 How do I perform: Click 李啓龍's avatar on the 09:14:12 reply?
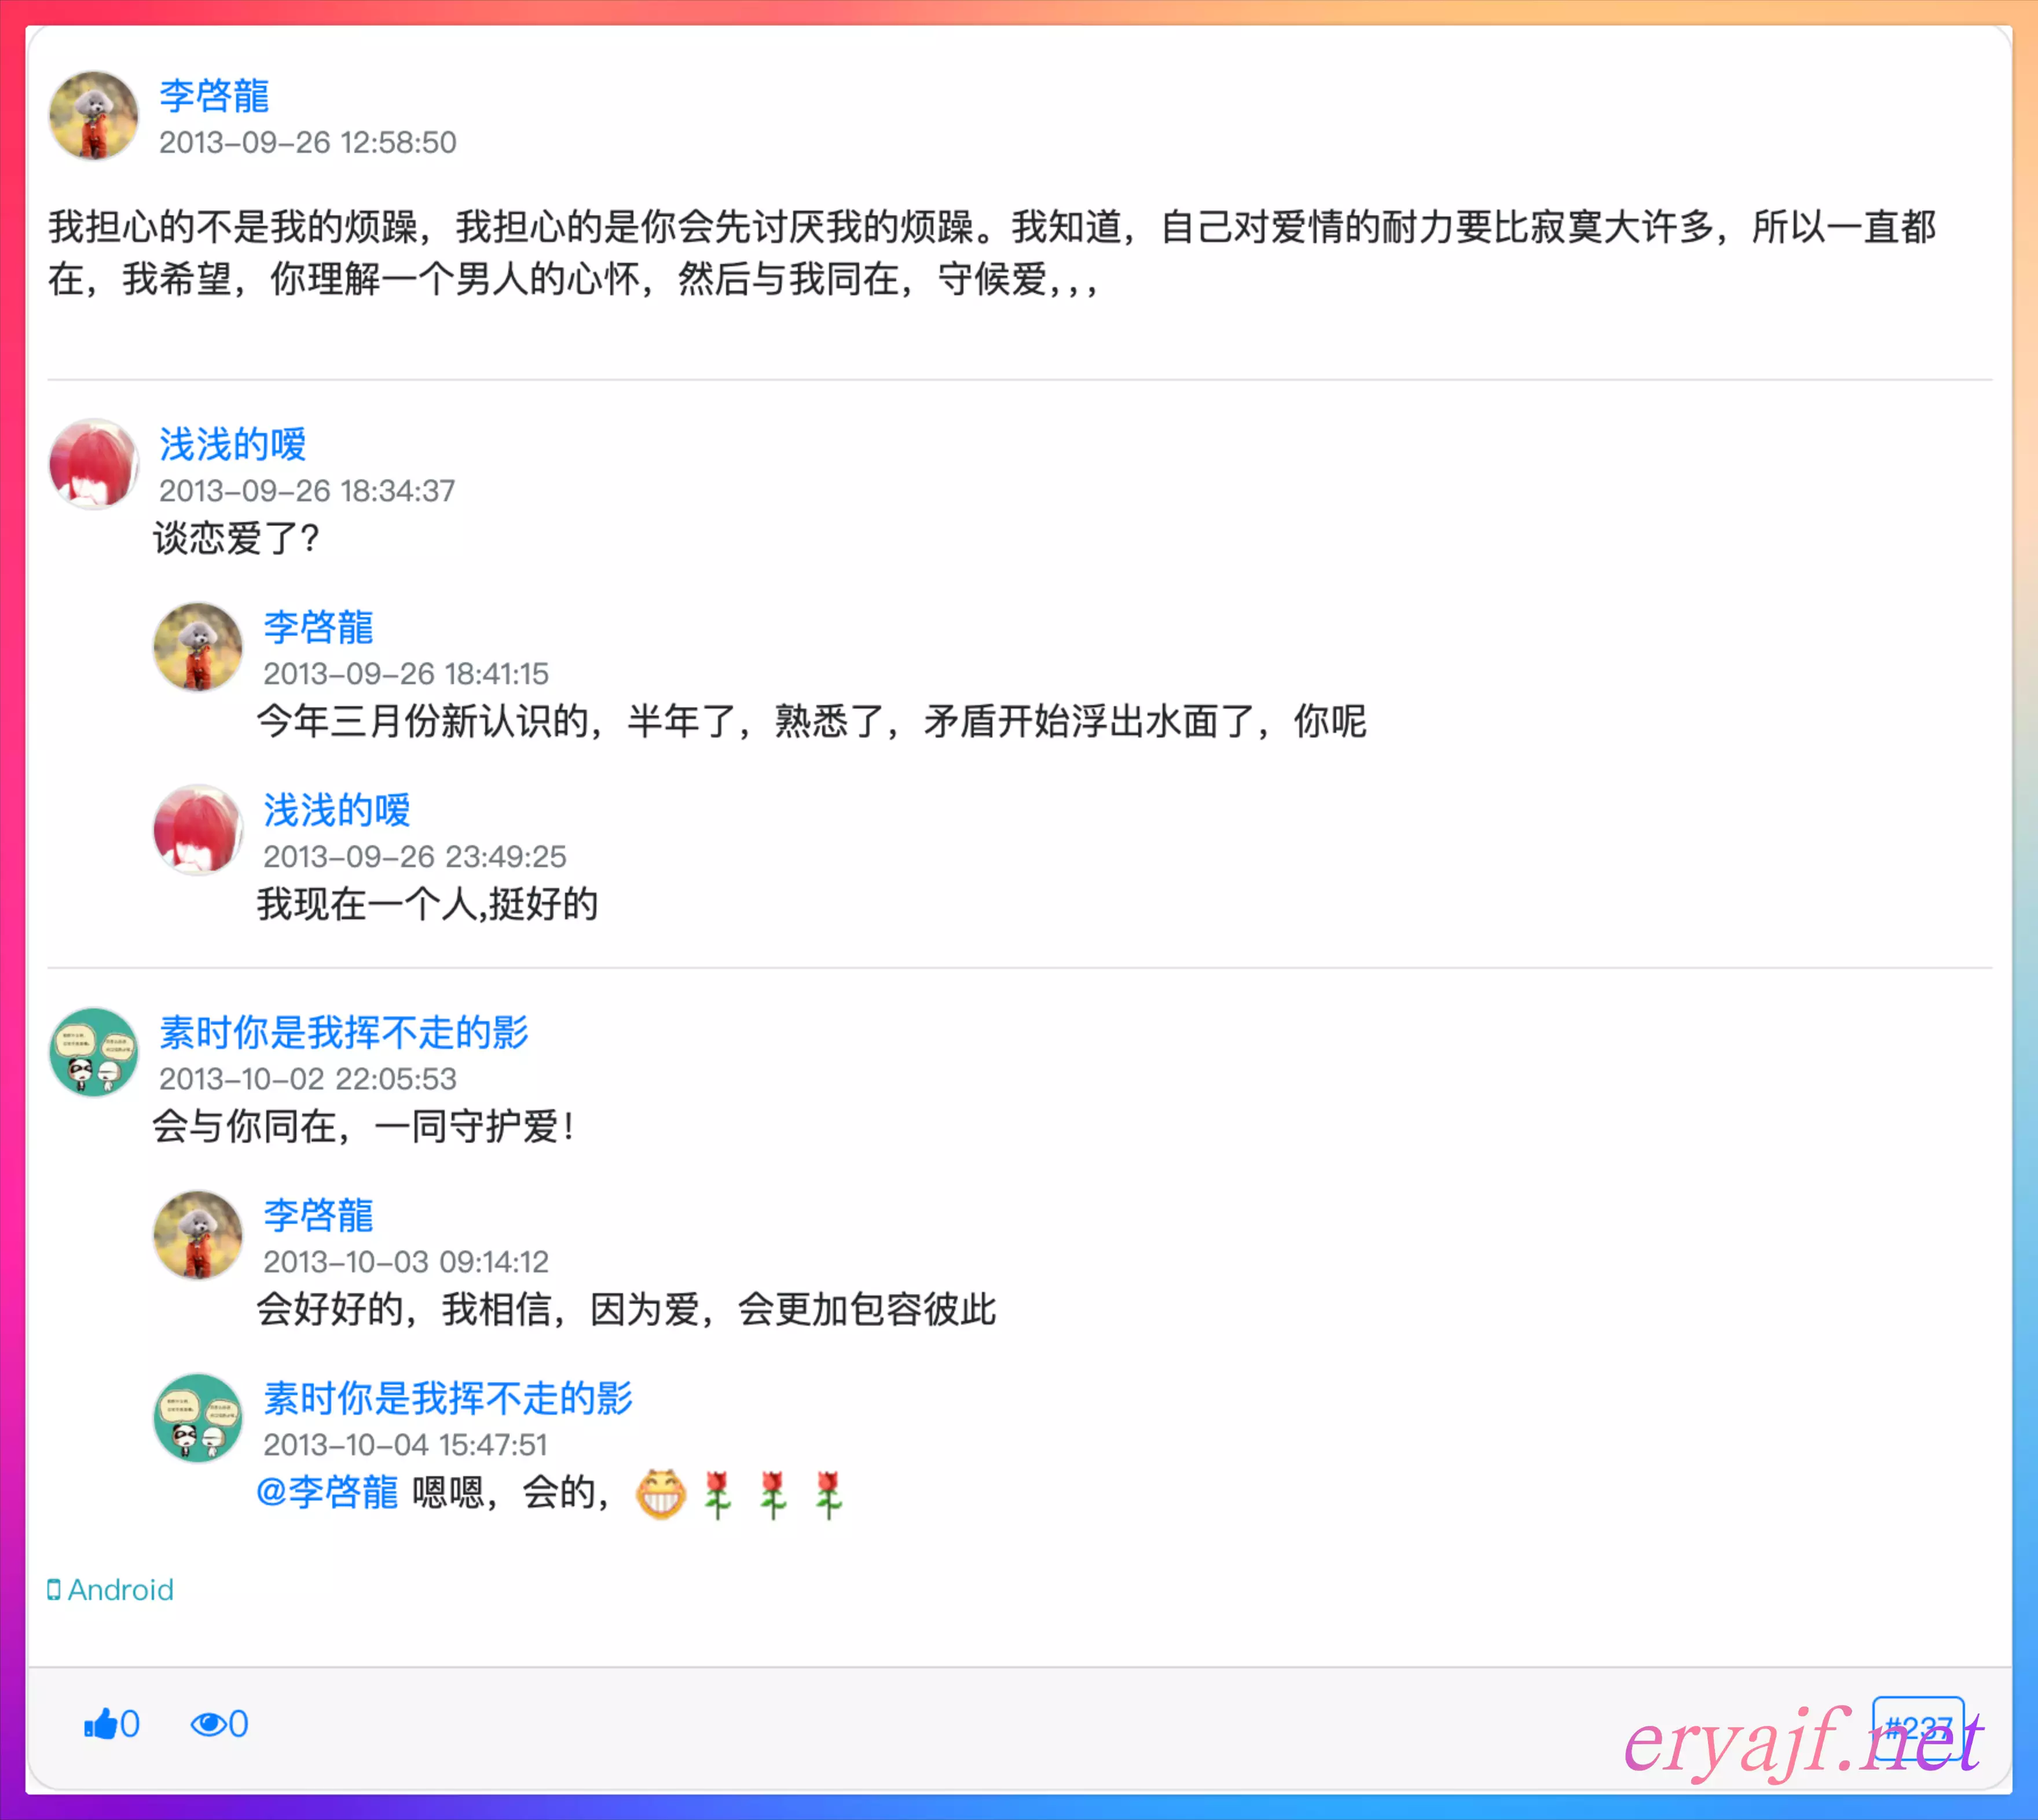(x=198, y=1235)
